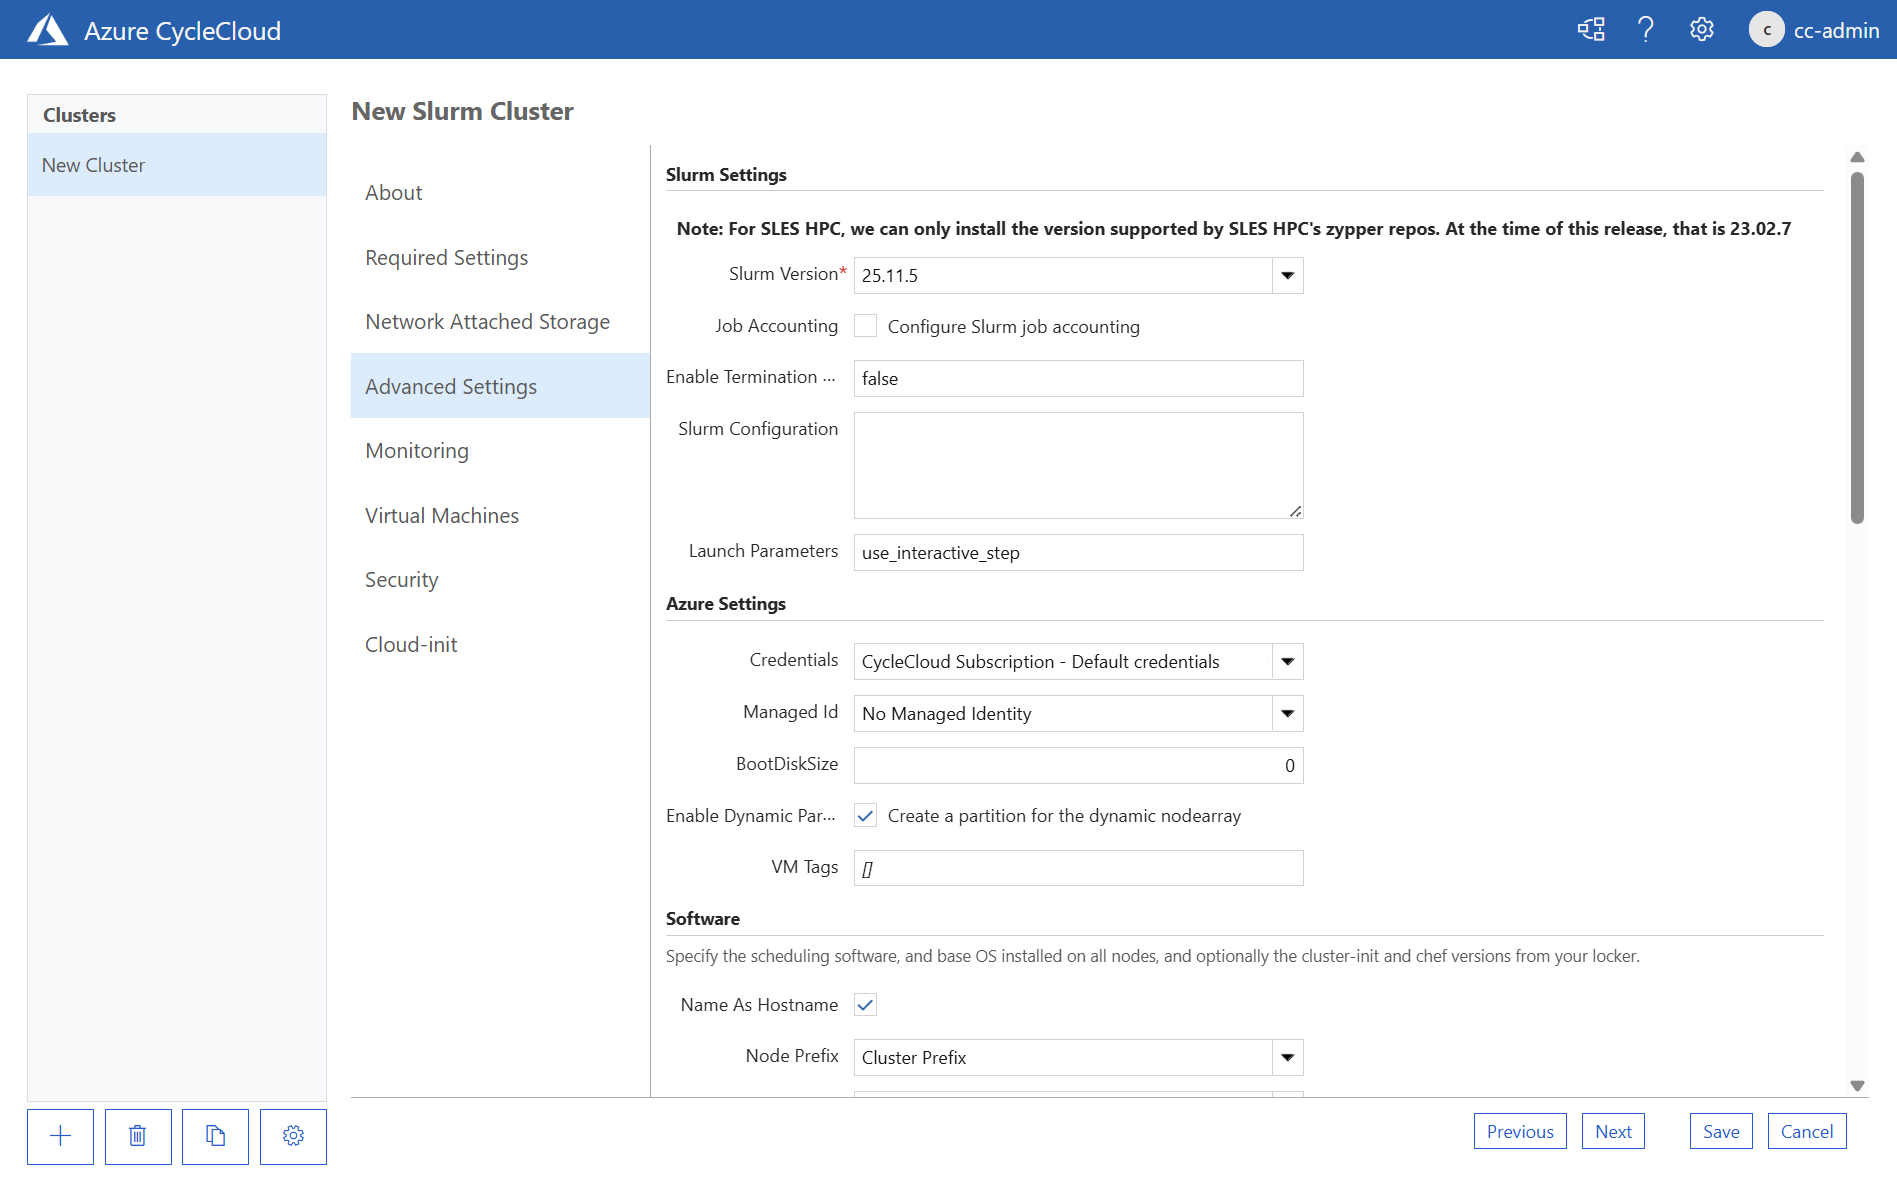Open cluster settings gear at bottom left

click(293, 1136)
